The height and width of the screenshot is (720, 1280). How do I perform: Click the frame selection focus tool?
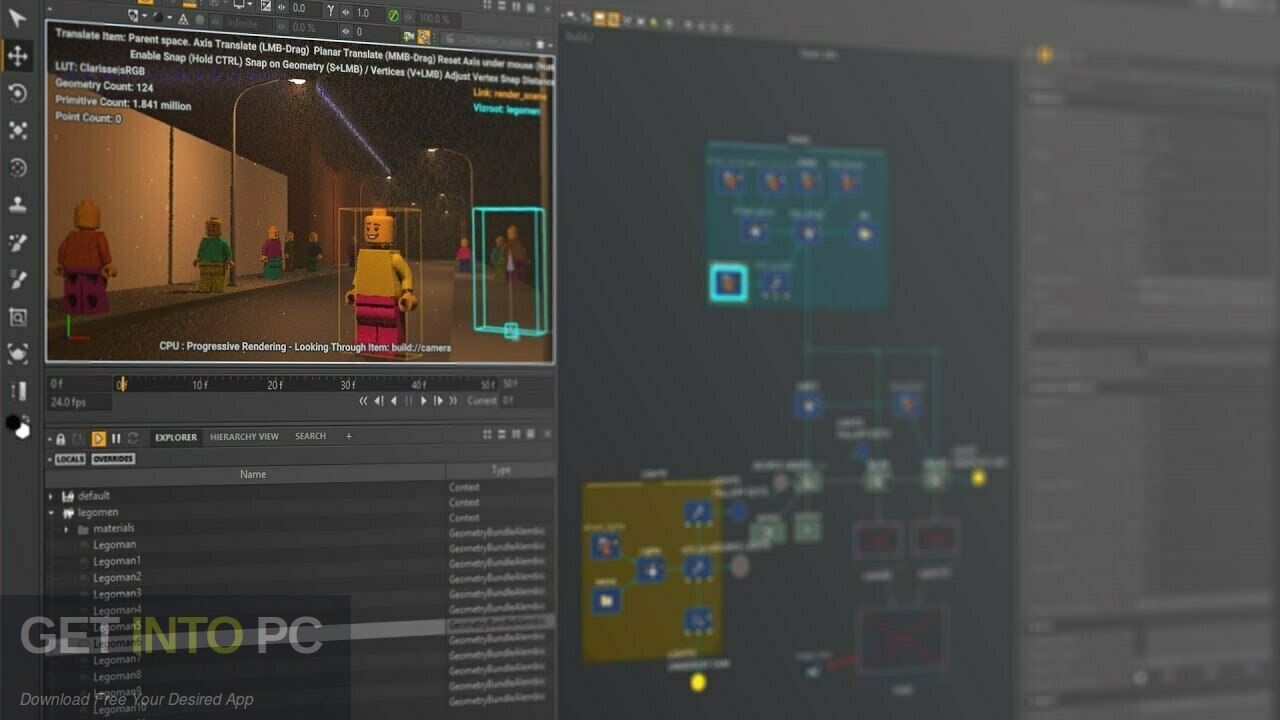[x=17, y=353]
